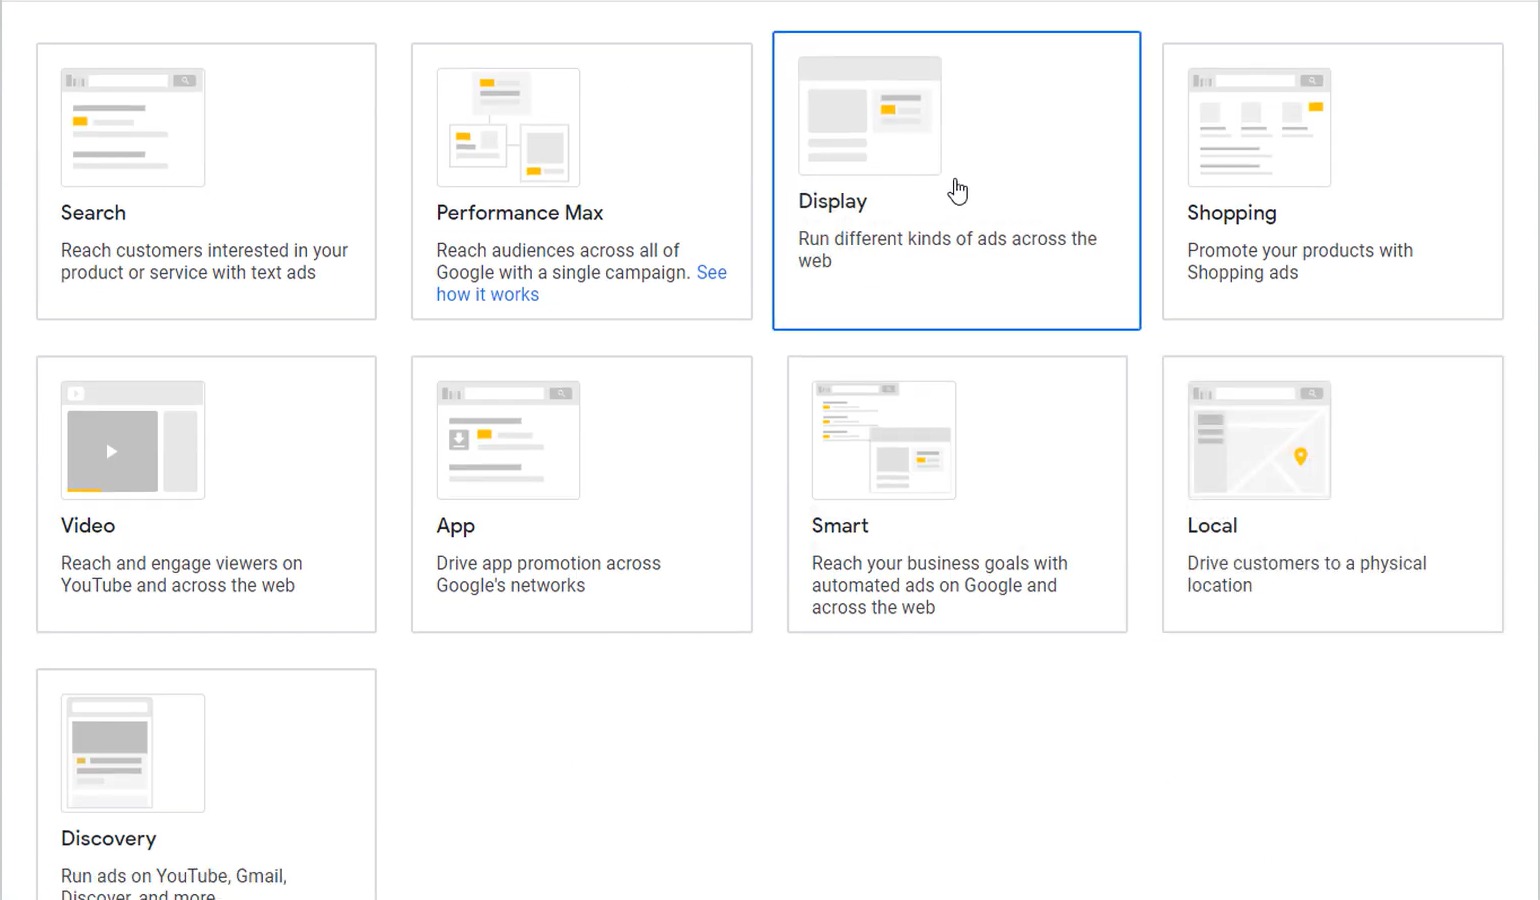Click the Video campaign description text
1540x900 pixels.
click(x=181, y=574)
